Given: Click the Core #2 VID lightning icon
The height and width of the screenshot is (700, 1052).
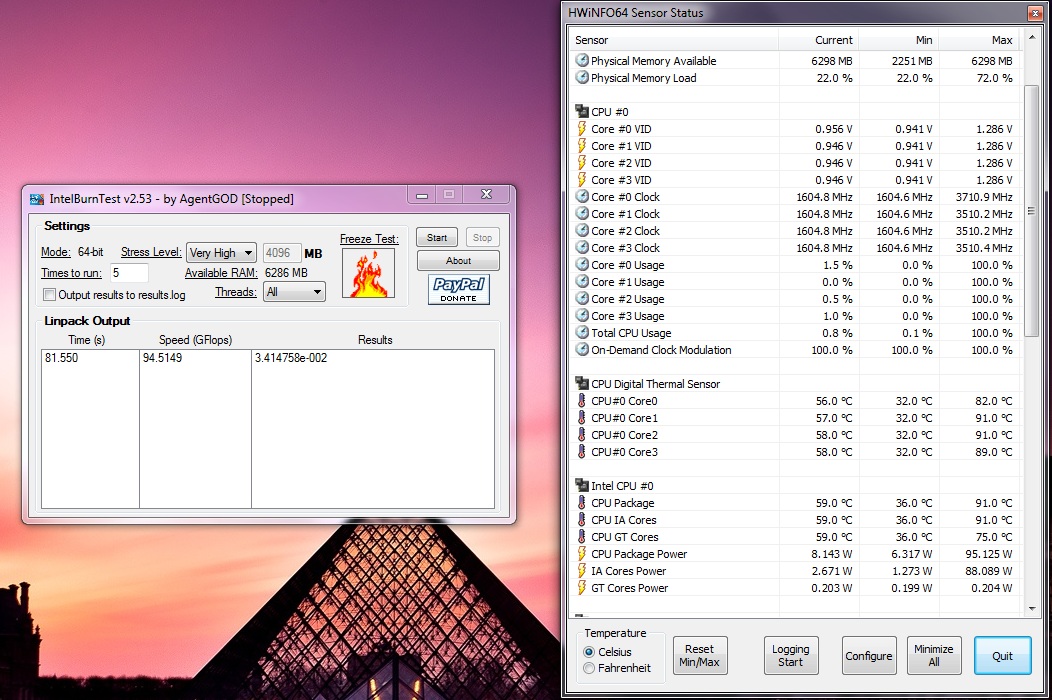Looking at the screenshot, I should [x=582, y=162].
